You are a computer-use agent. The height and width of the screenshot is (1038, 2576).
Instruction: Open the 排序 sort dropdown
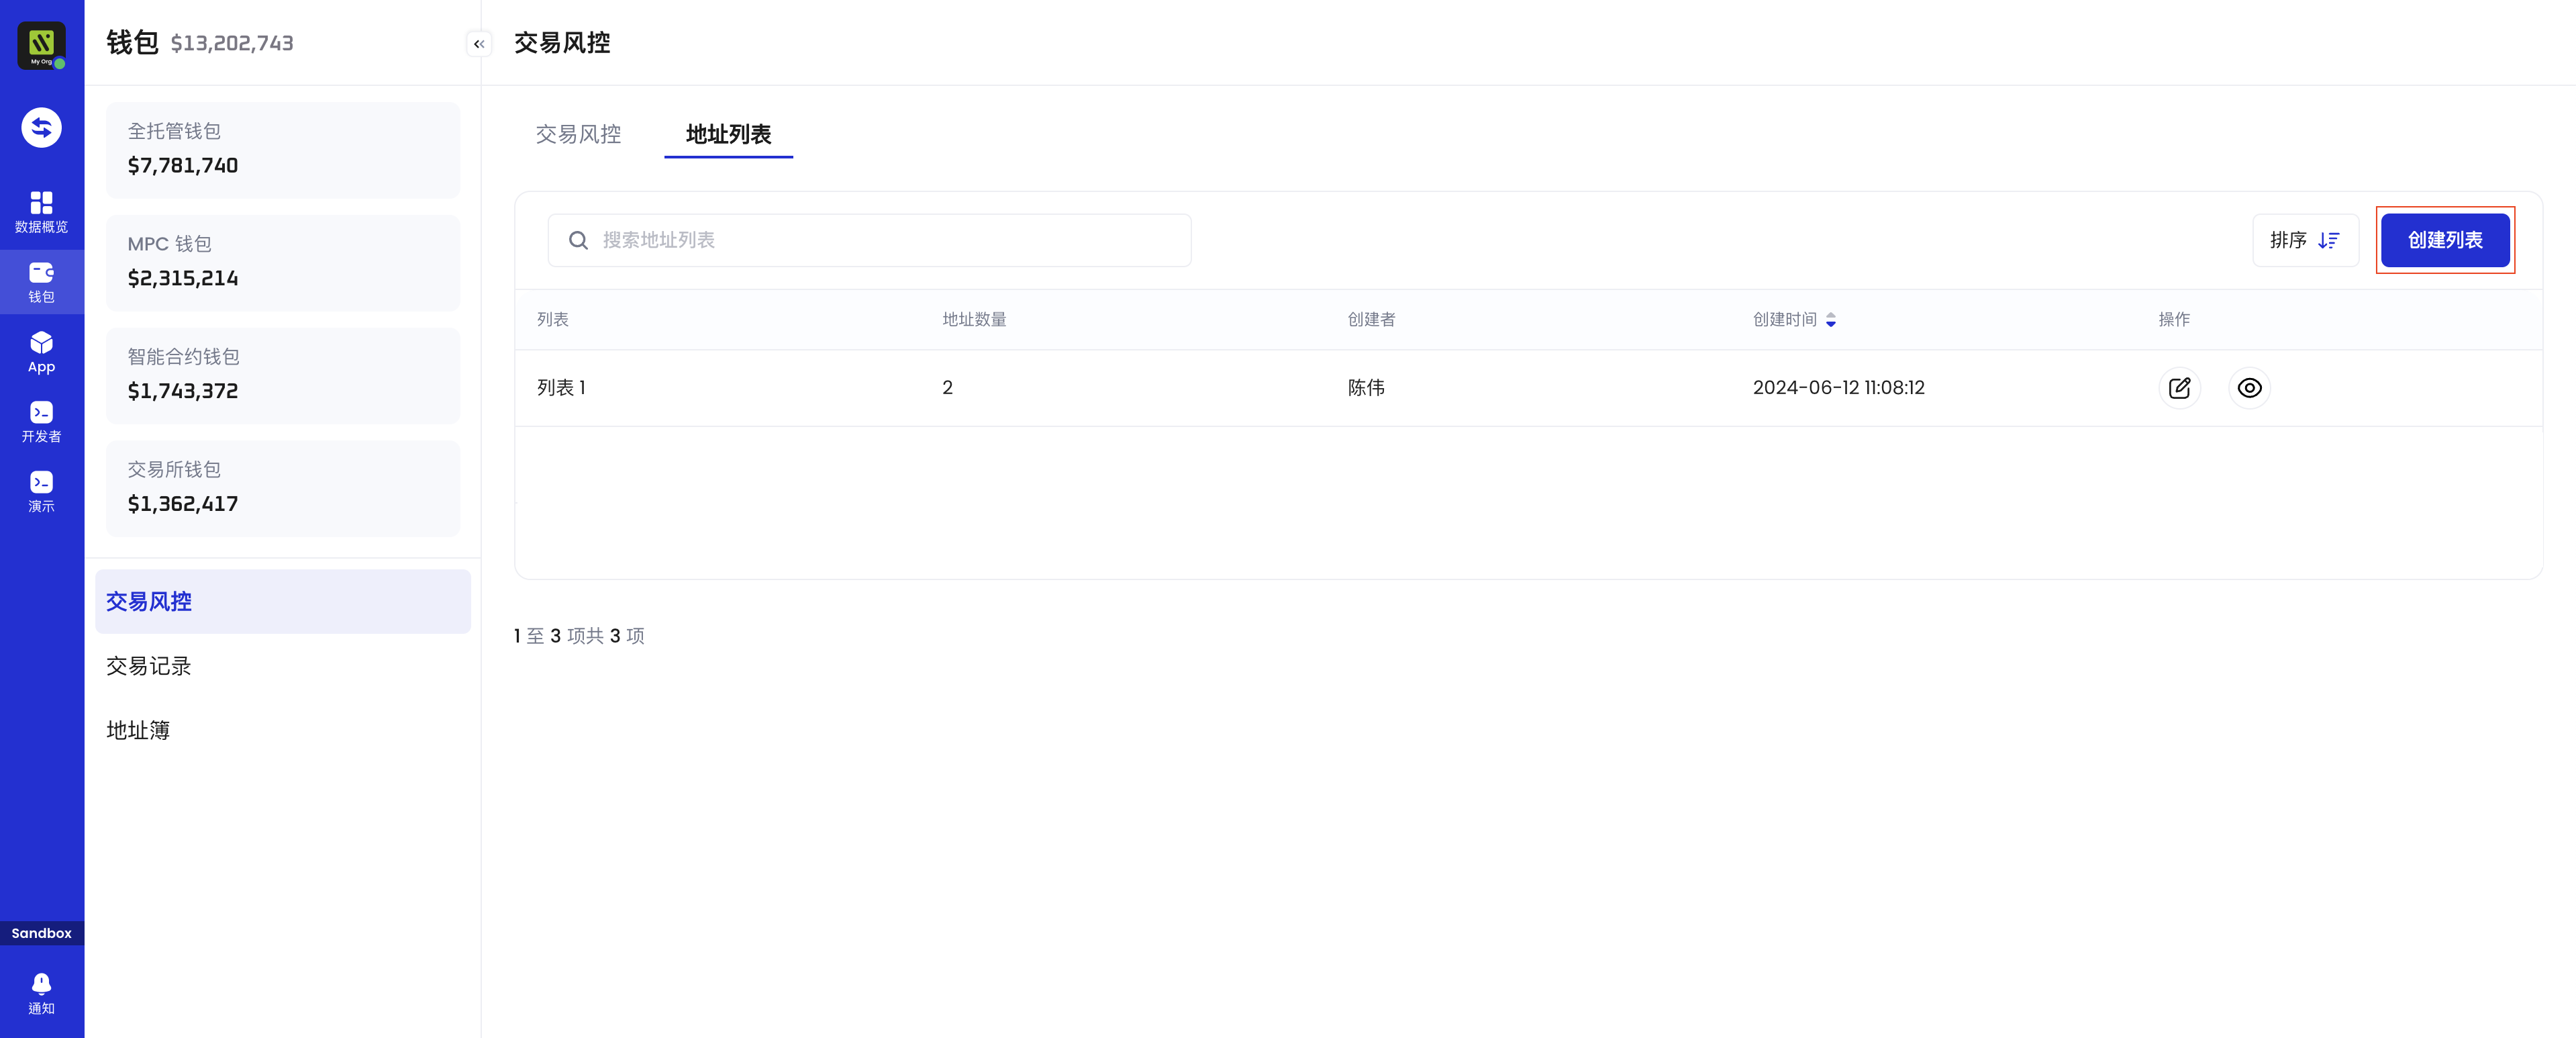(2305, 240)
